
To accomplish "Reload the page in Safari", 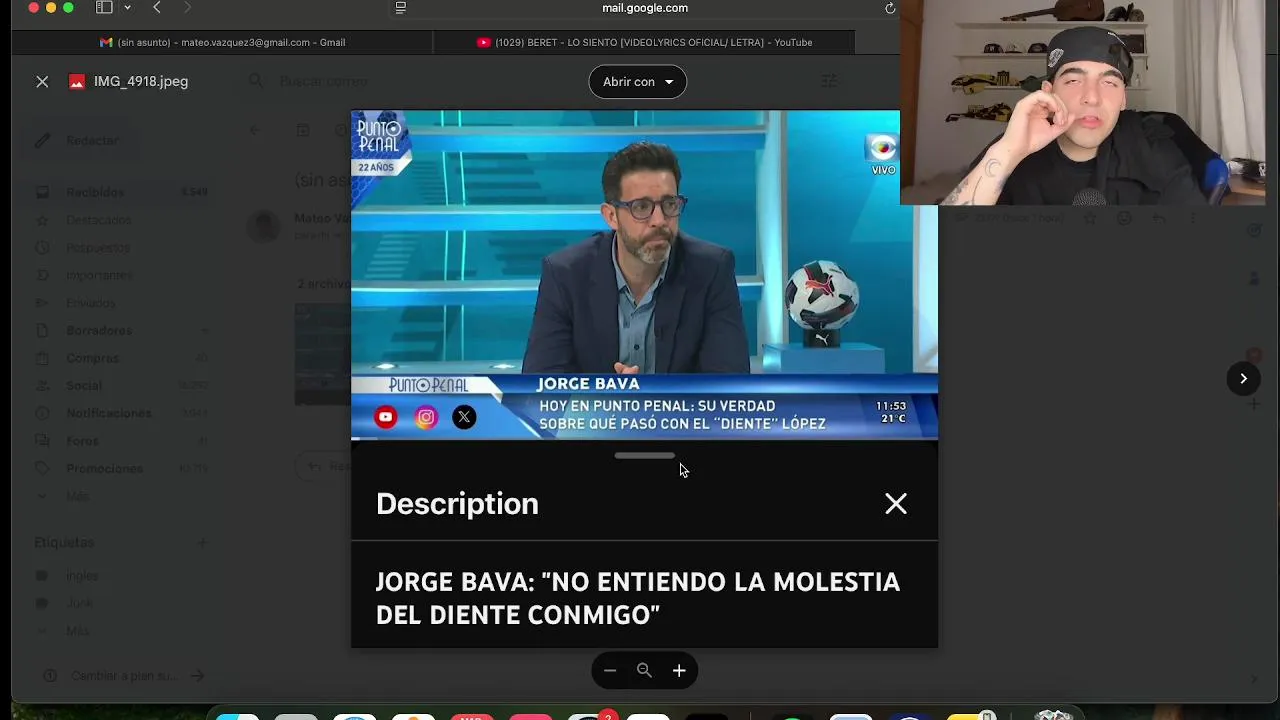I will (890, 8).
